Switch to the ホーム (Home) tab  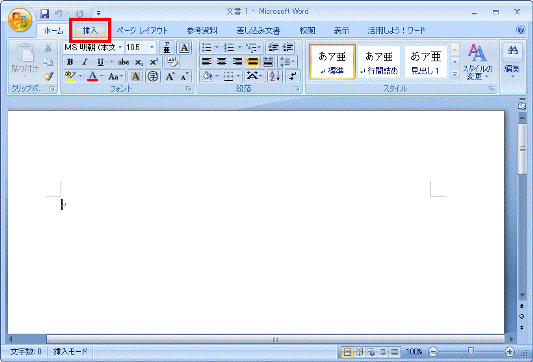(x=53, y=31)
